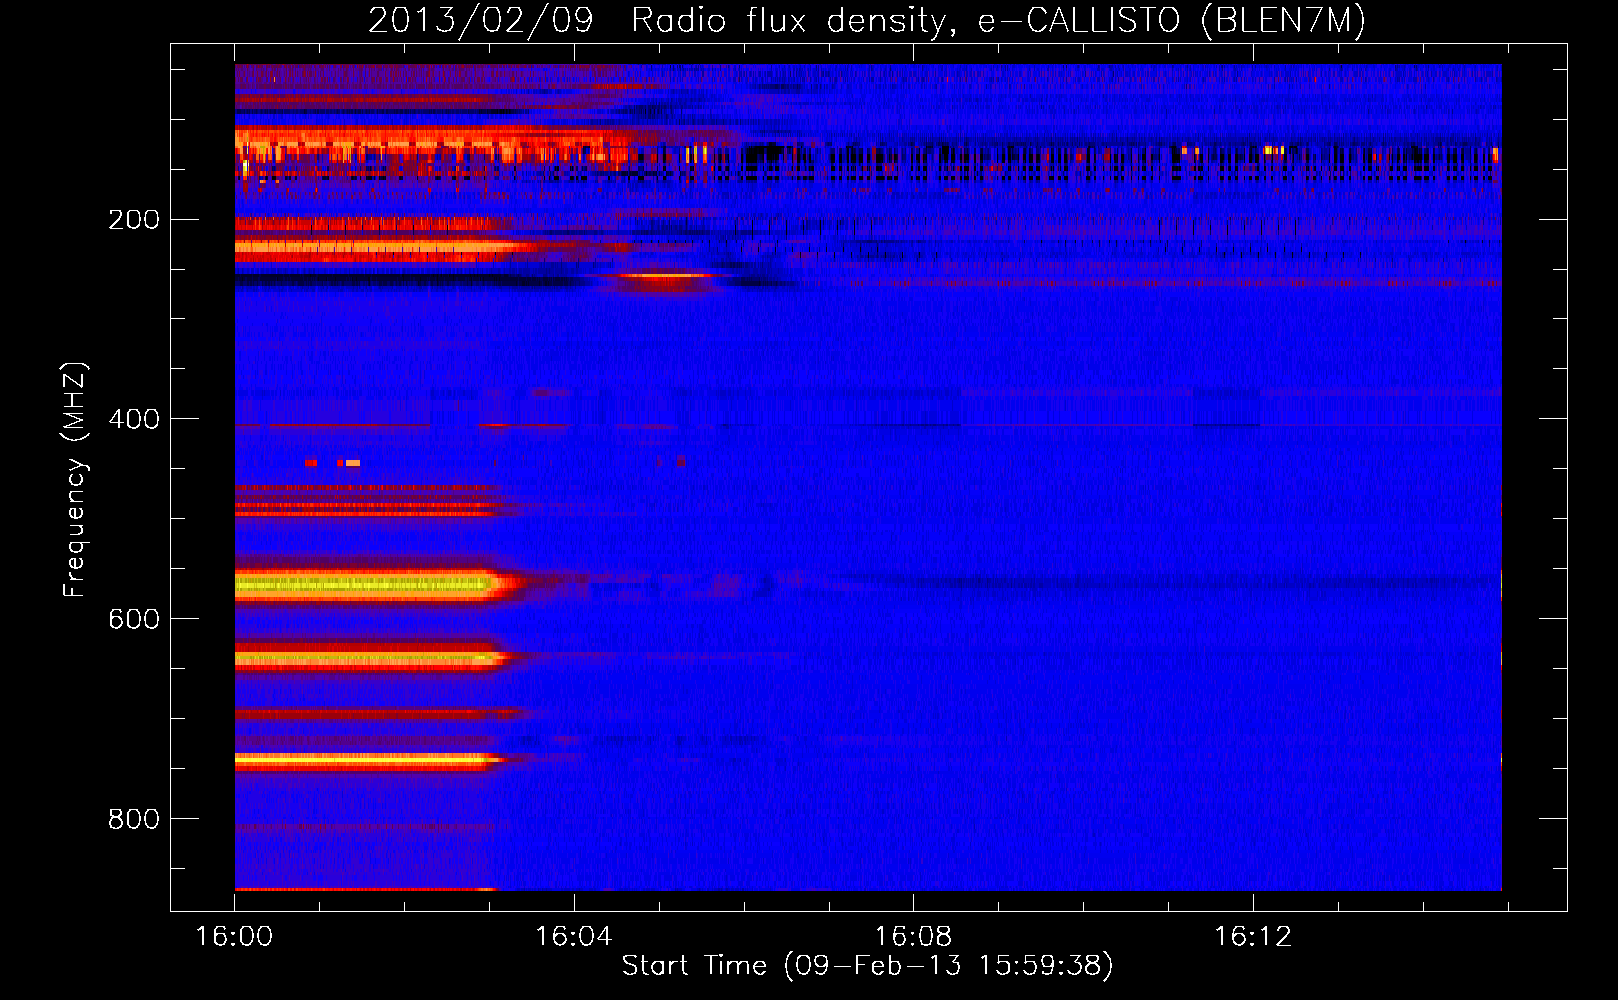This screenshot has width=1618, height=1000.
Task: Click the 16:04 time tick label
Action: [x=574, y=936]
